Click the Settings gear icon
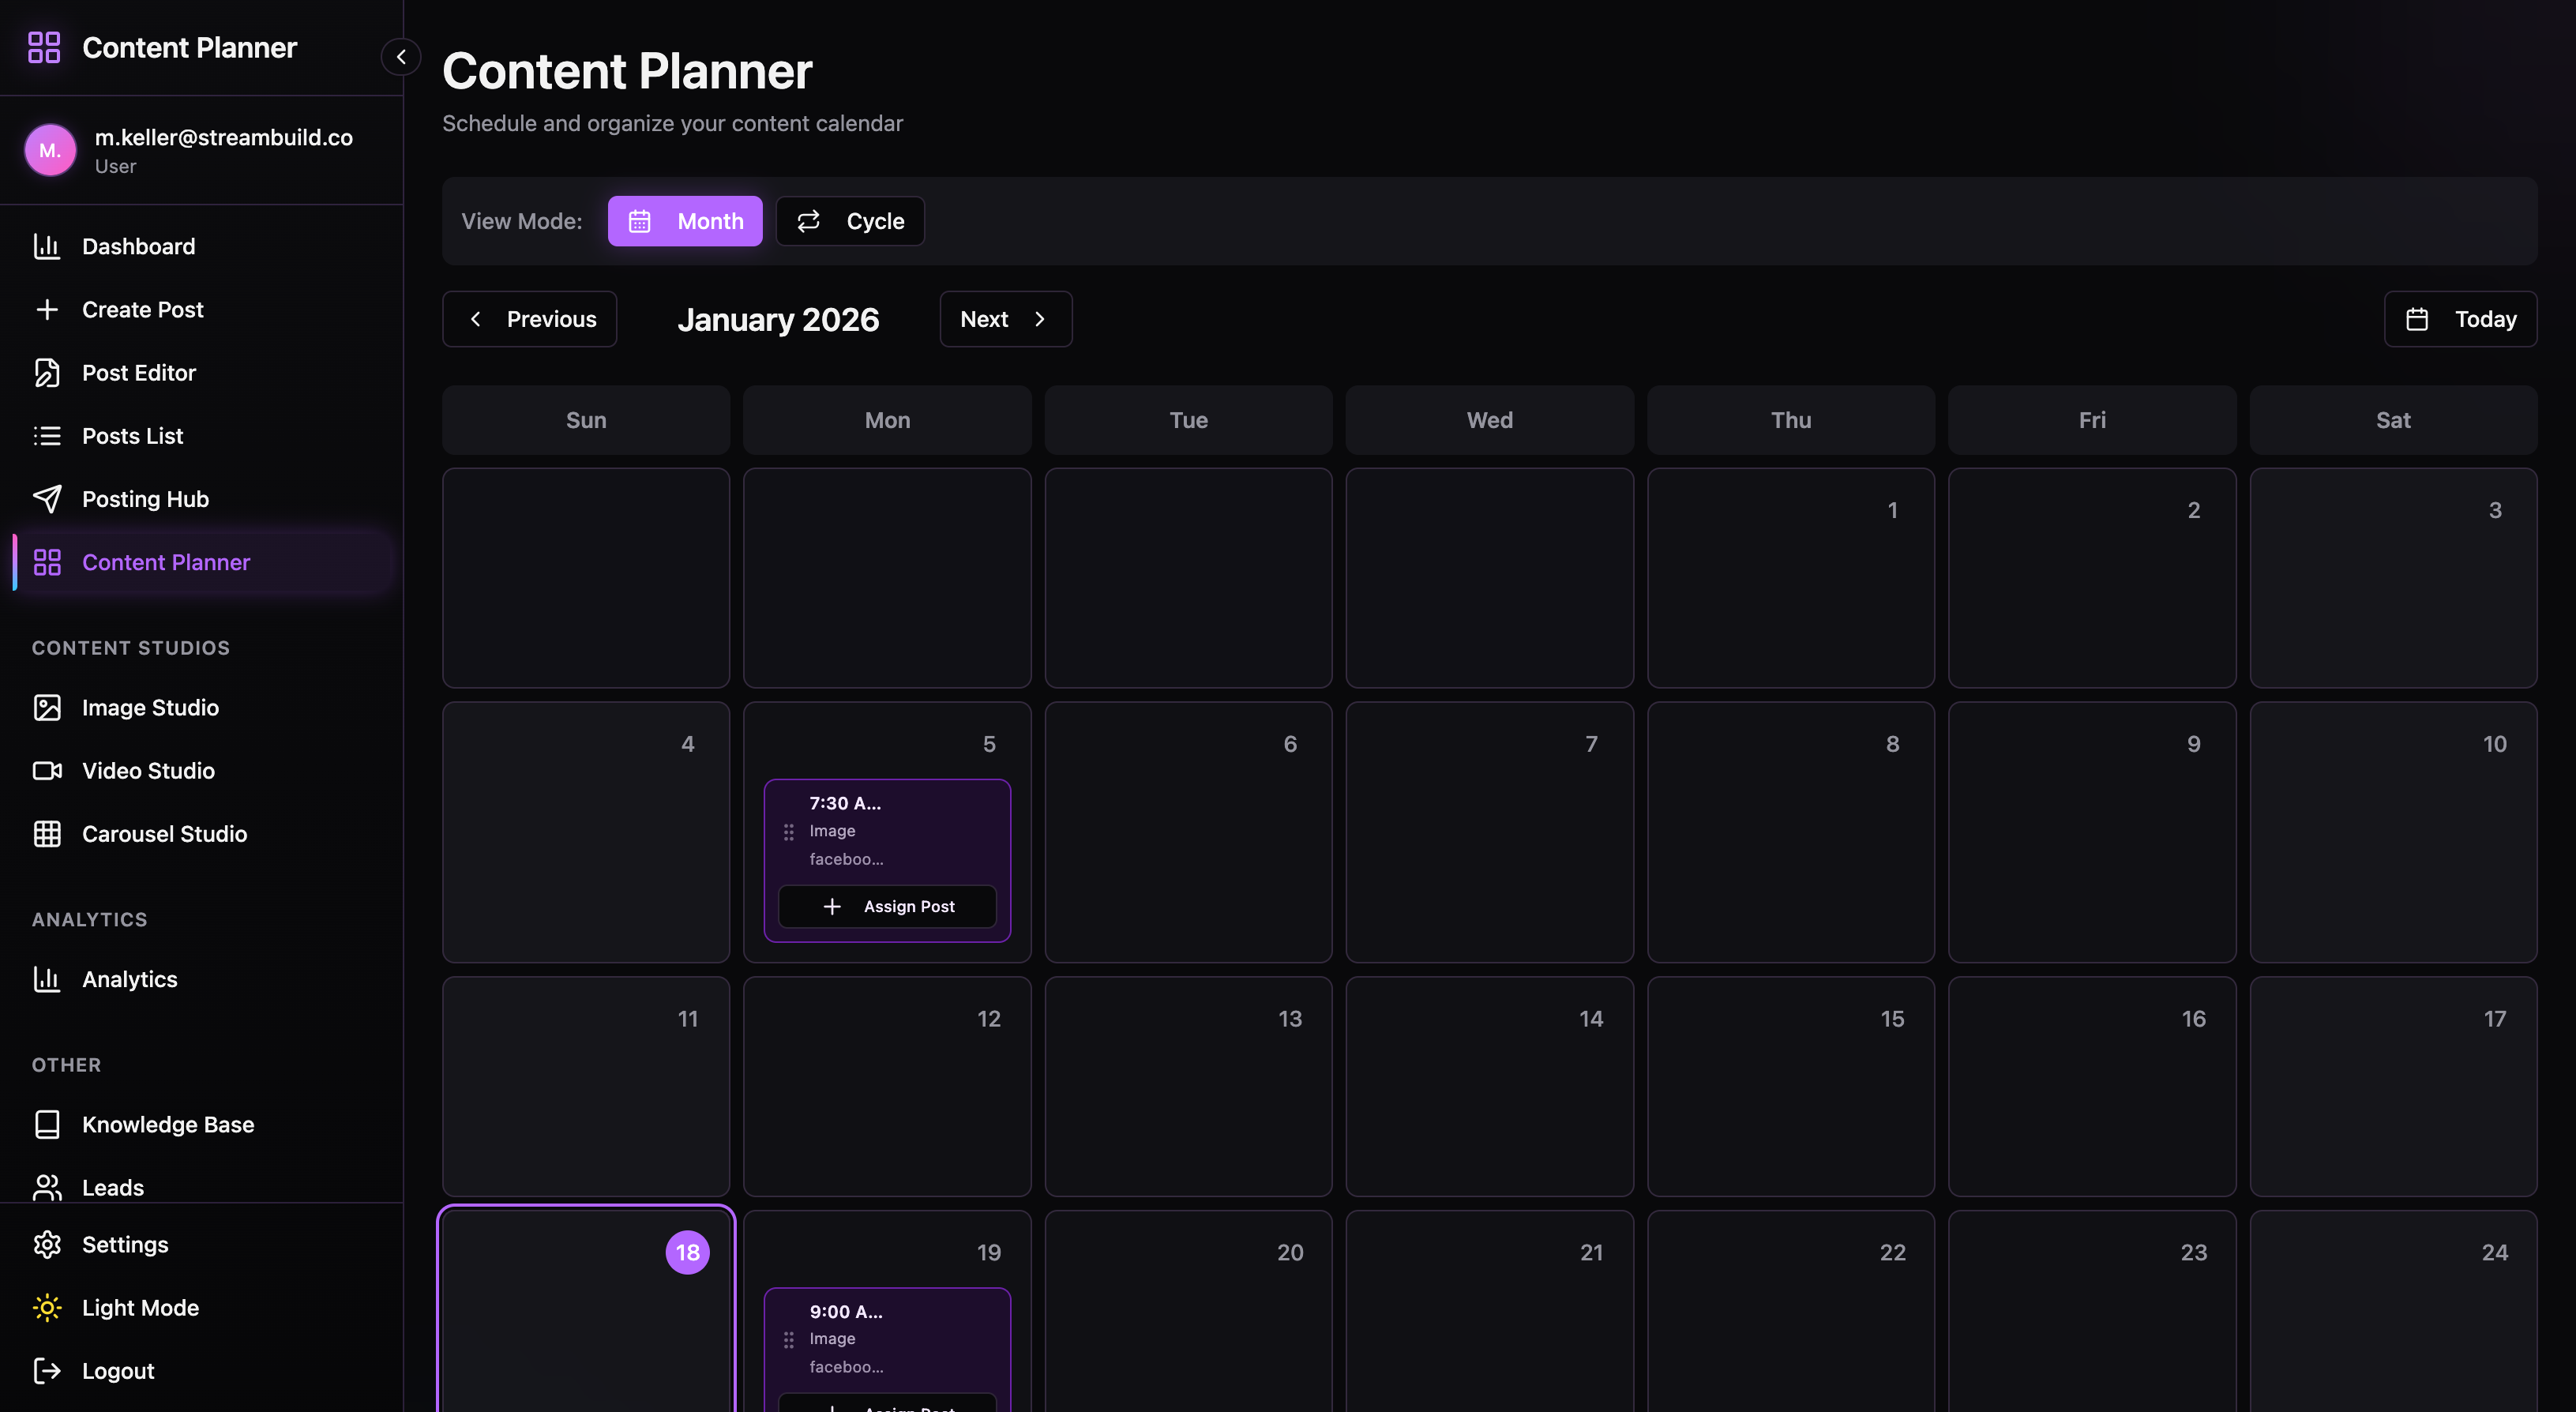 point(47,1245)
